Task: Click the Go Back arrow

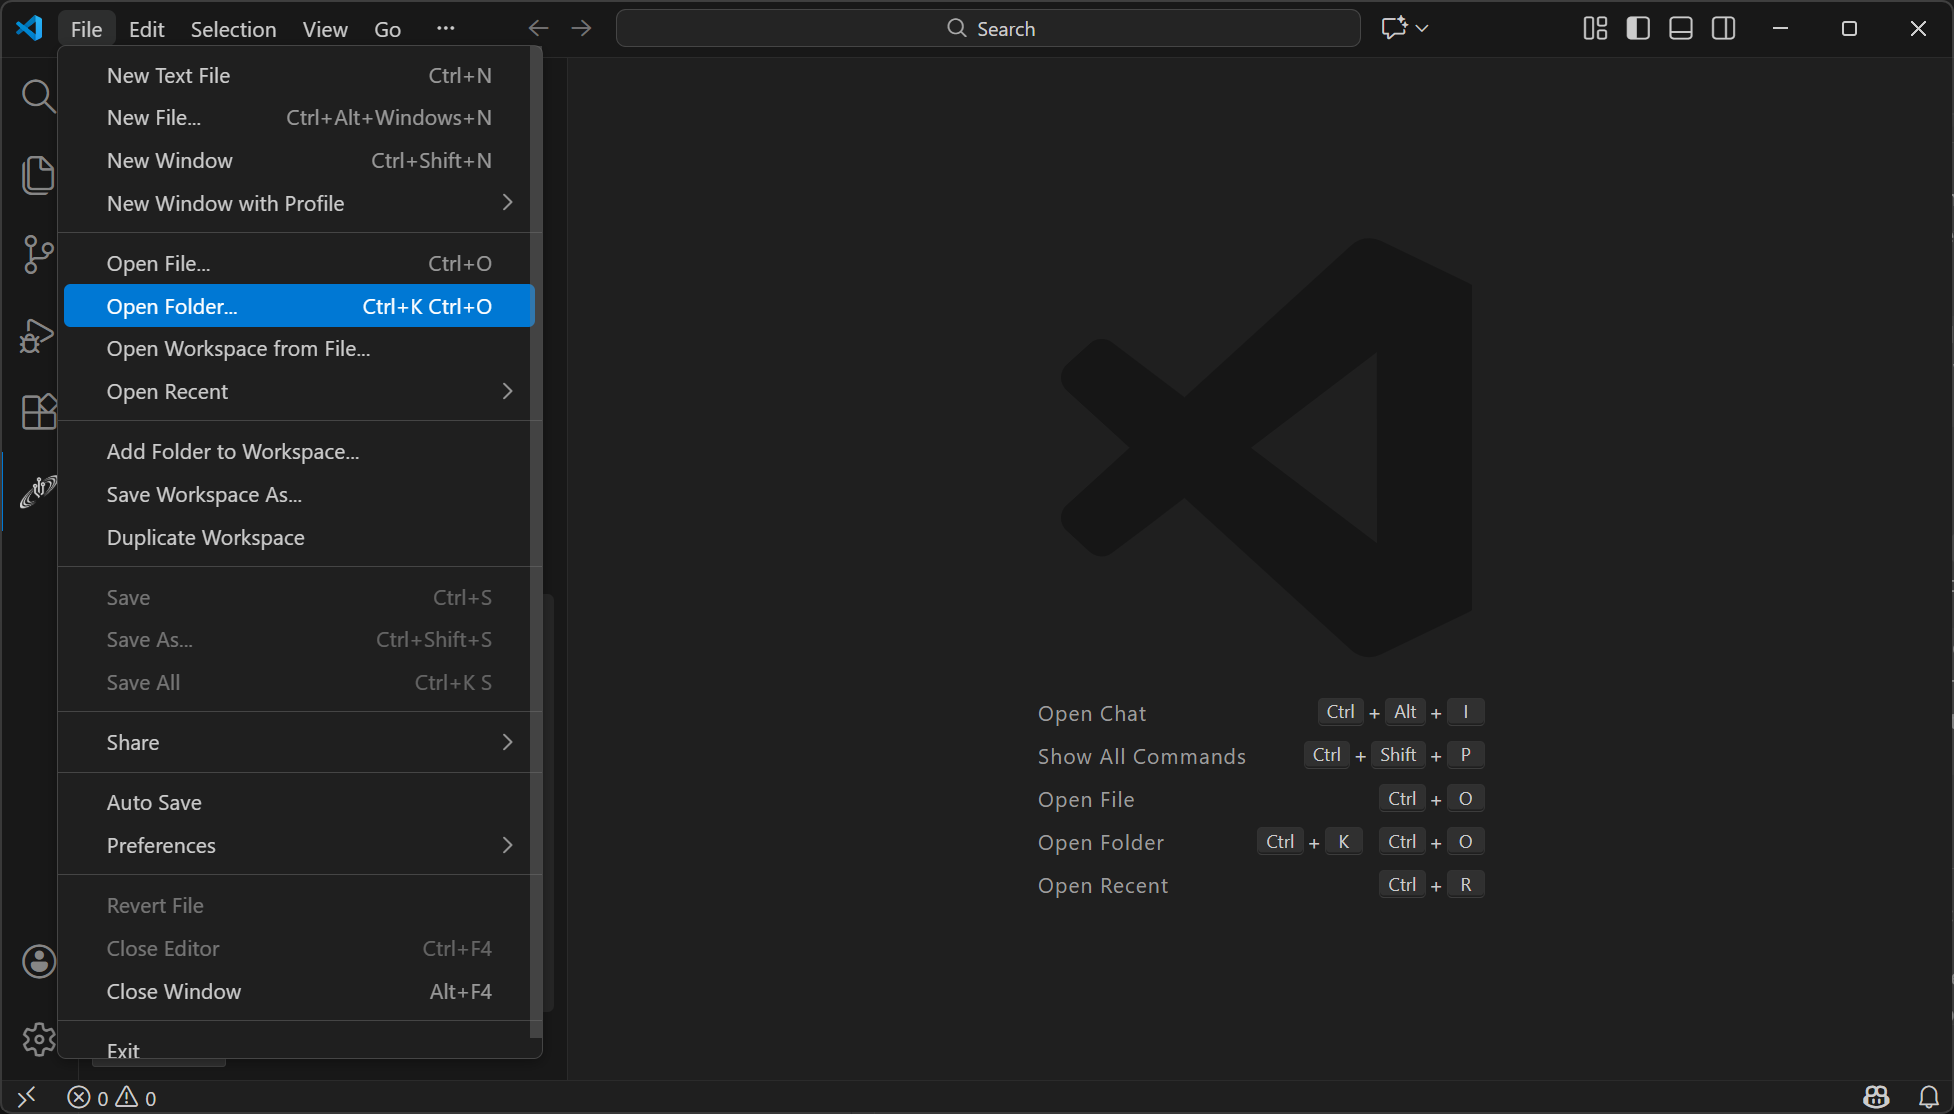Action: click(x=538, y=28)
